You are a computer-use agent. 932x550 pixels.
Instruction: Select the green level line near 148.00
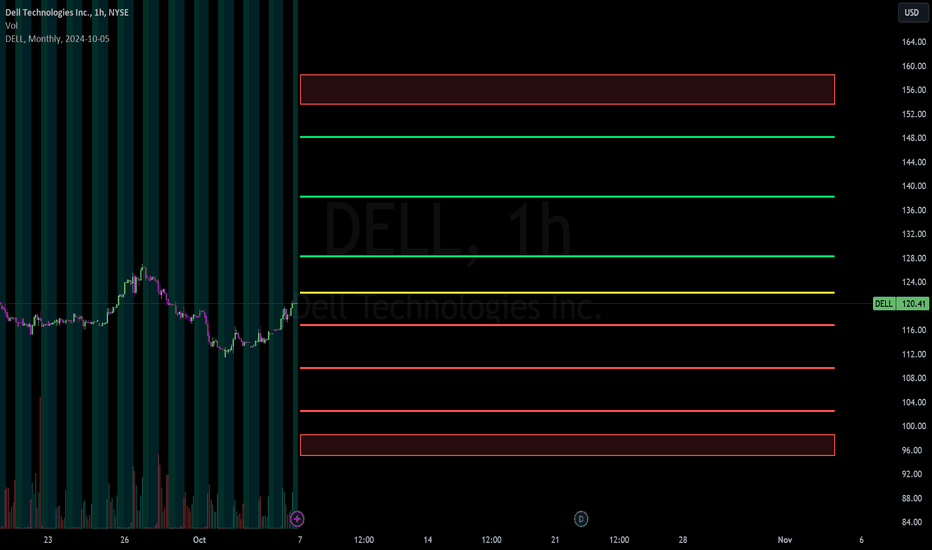567,137
